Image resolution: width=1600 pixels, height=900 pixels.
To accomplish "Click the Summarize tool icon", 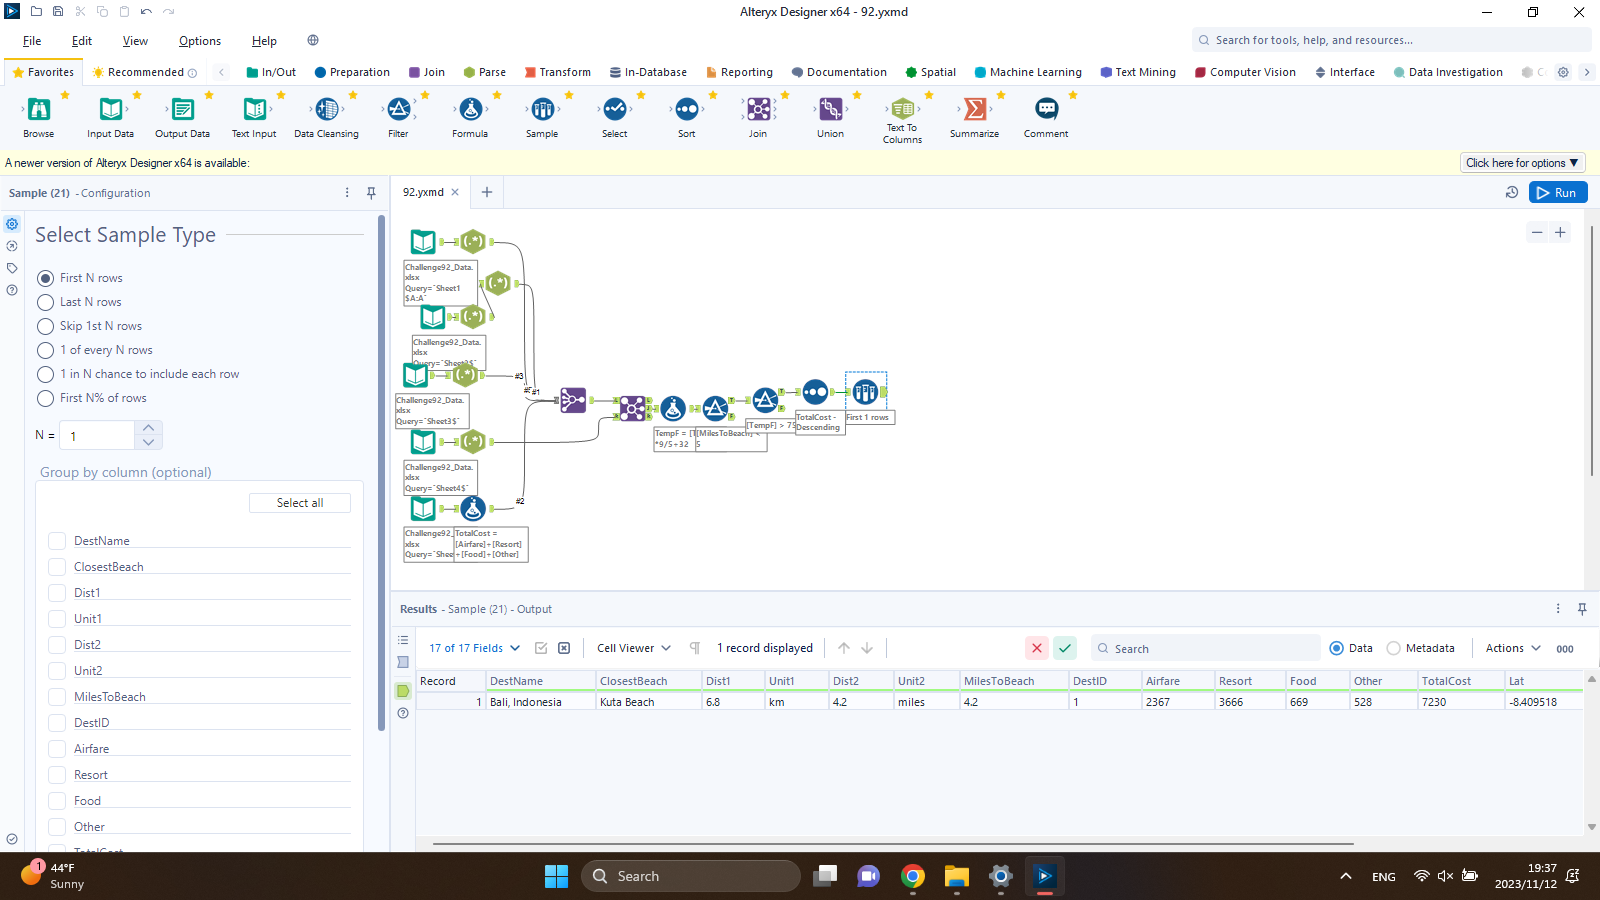I will 974,110.
